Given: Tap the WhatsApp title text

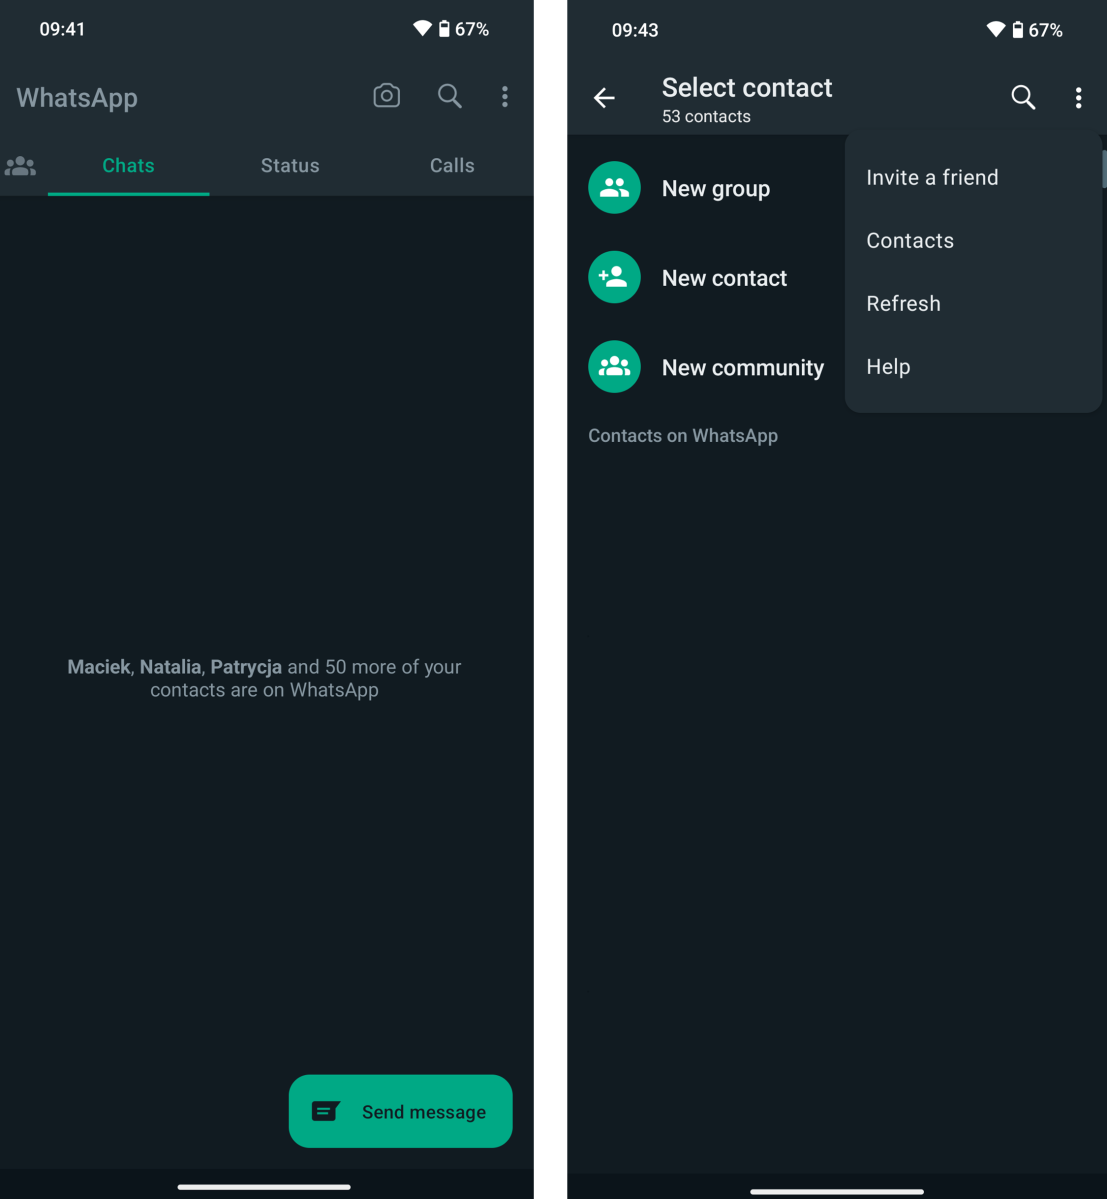Looking at the screenshot, I should click(77, 98).
